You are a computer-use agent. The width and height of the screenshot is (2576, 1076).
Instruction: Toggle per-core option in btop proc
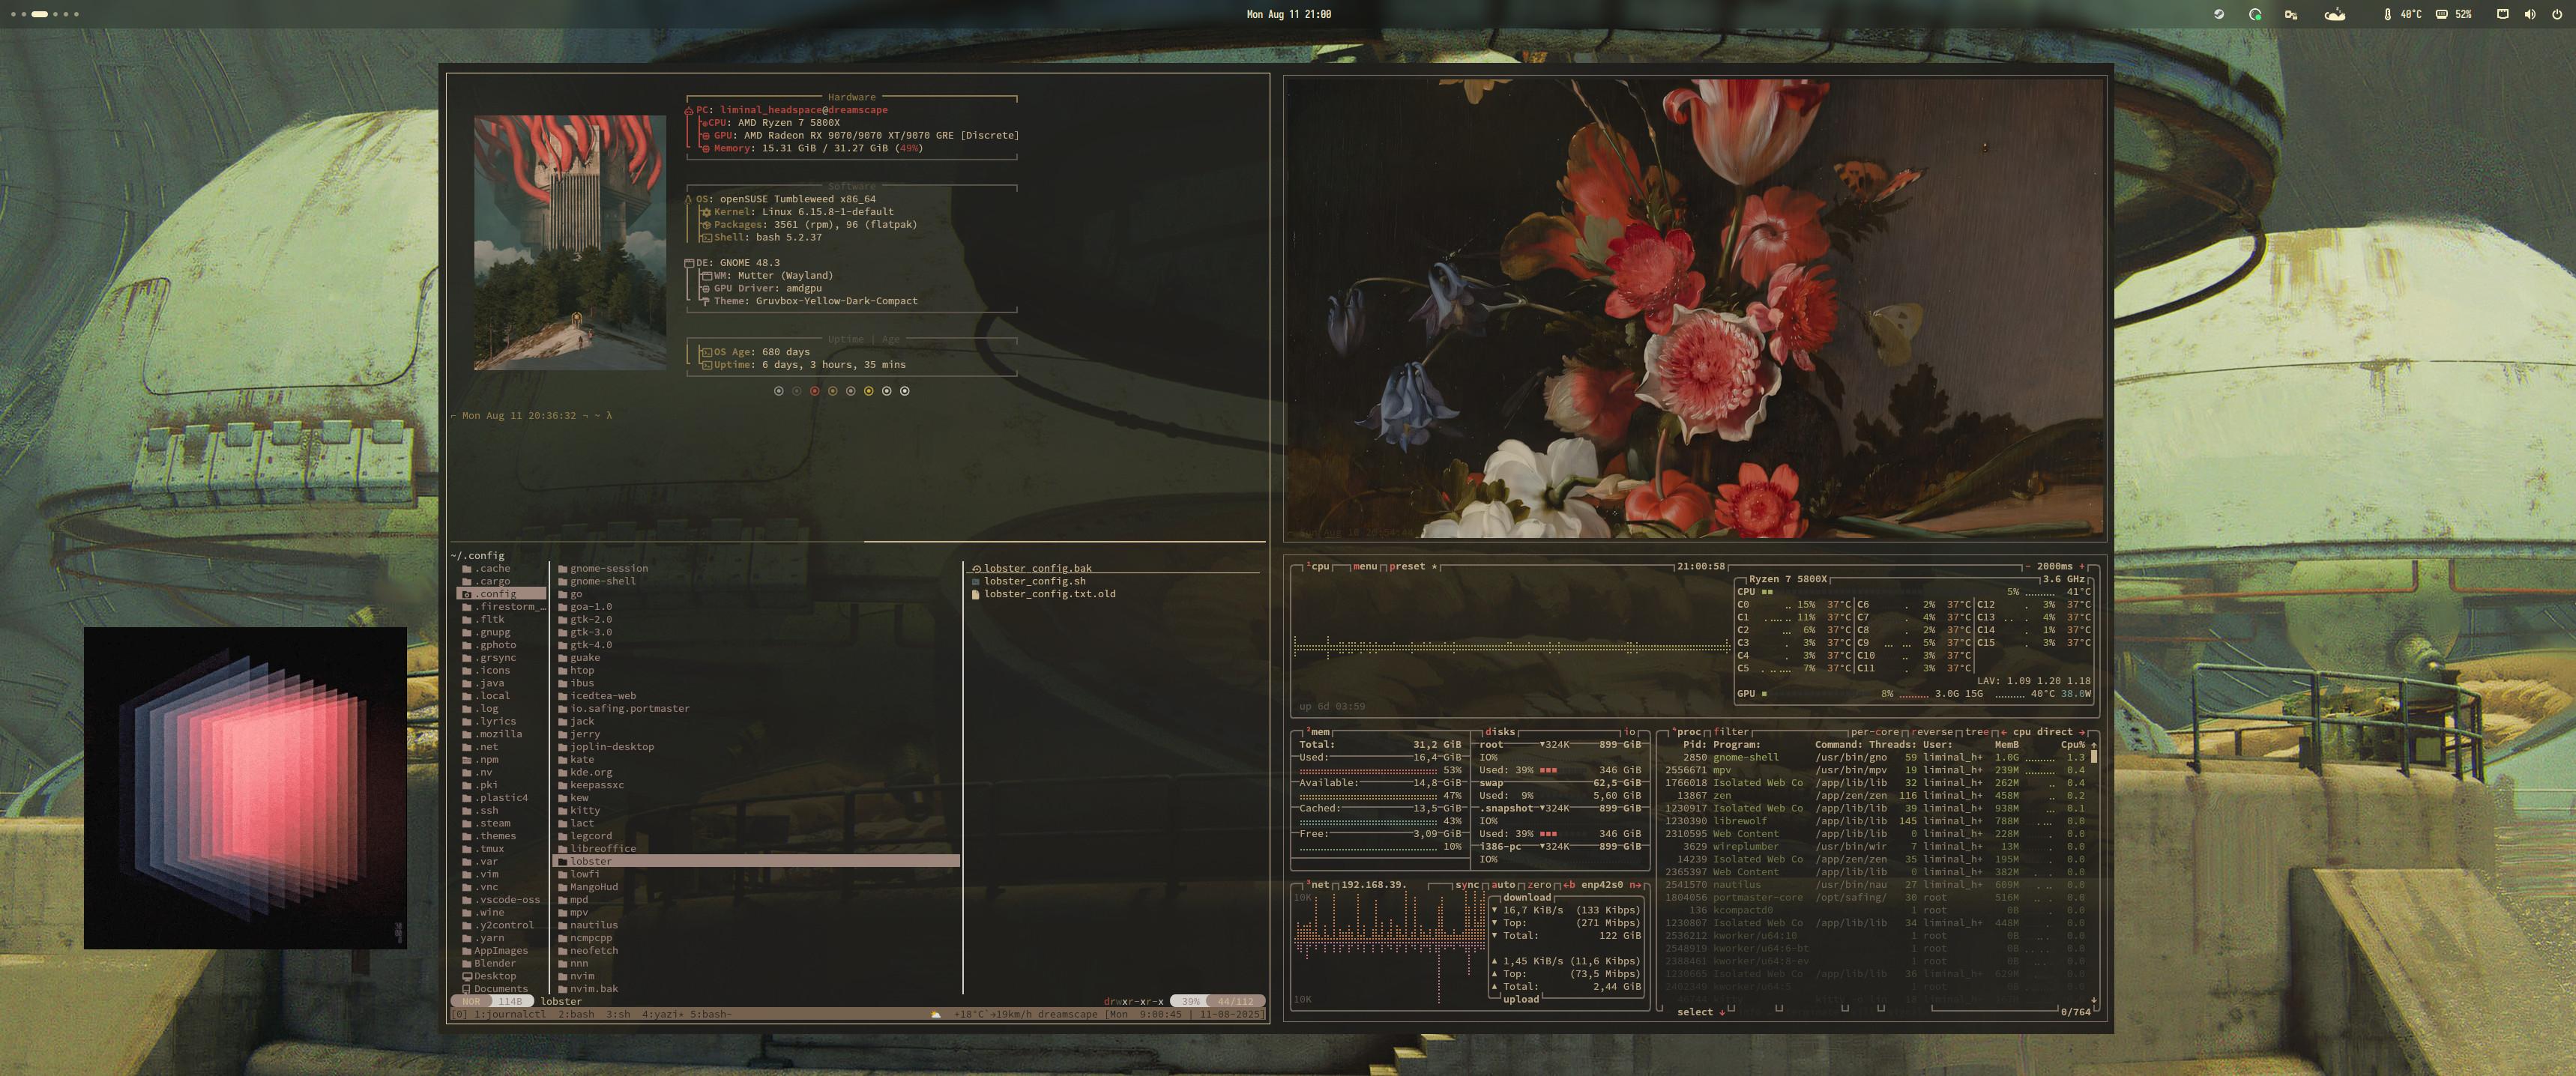(1874, 732)
